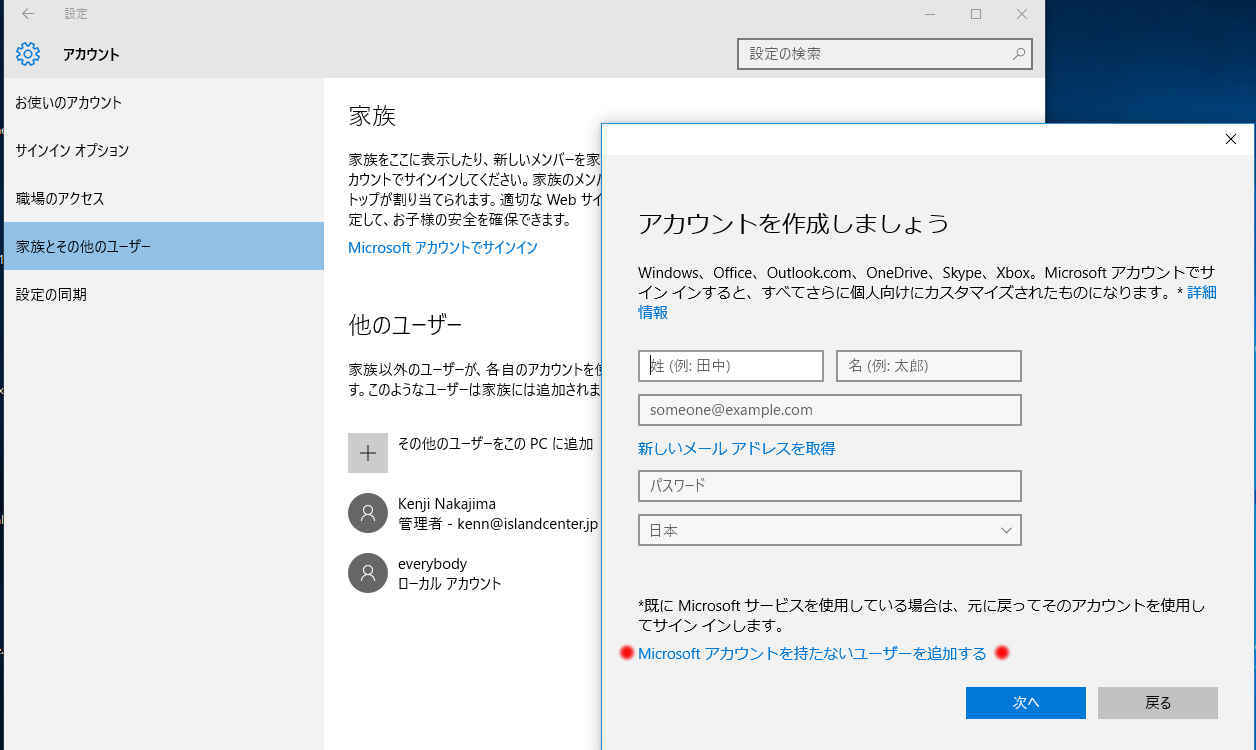Viewport: 1256px width, 750px height.
Task: Open 職場のアクセス section
Action: click(162, 198)
